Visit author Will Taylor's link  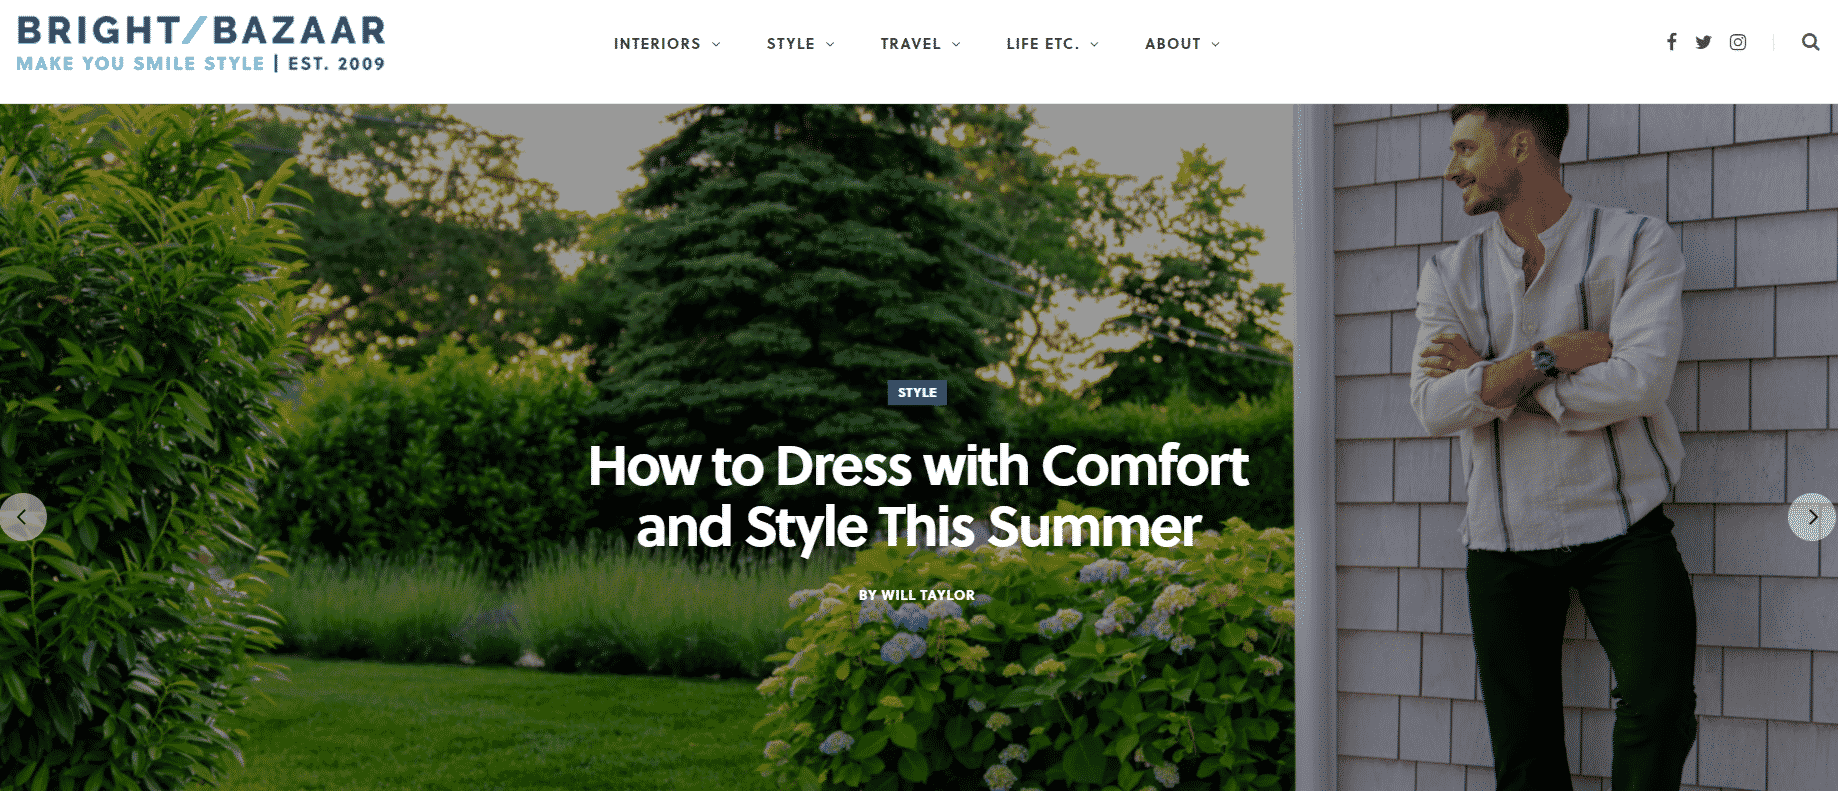coord(917,595)
